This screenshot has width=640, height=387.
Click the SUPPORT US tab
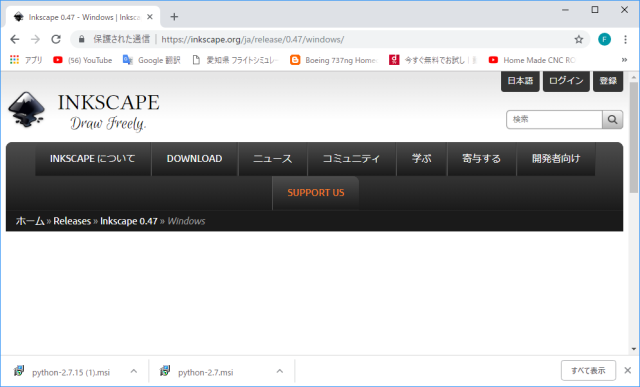pyautogui.click(x=316, y=193)
